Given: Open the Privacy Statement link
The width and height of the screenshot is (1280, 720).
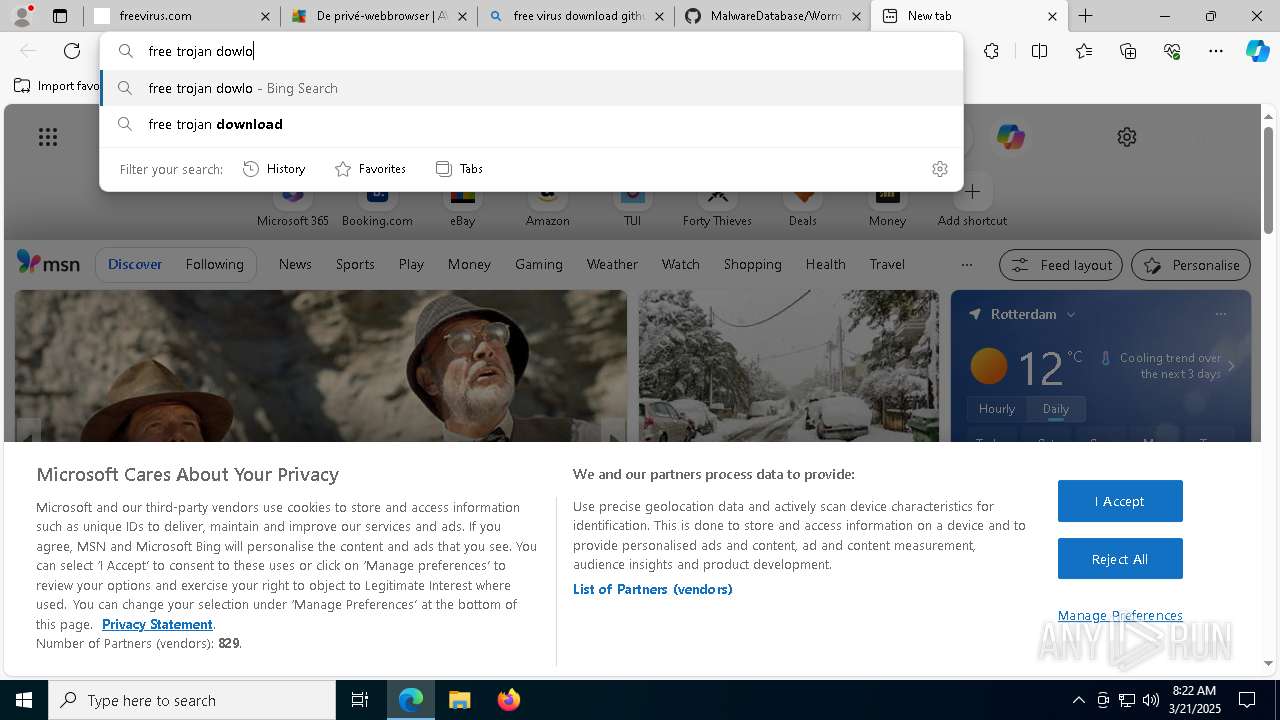Looking at the screenshot, I should (157, 624).
